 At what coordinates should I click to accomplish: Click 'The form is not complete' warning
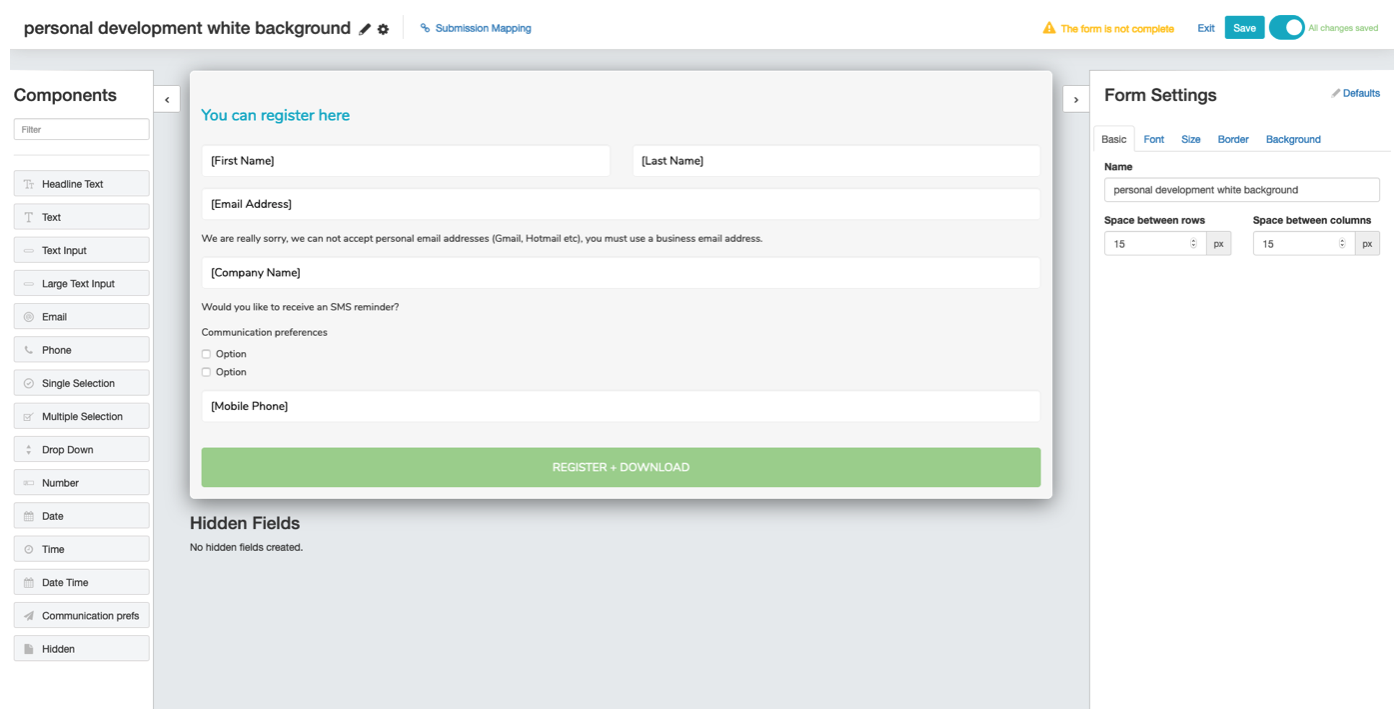1117,29
